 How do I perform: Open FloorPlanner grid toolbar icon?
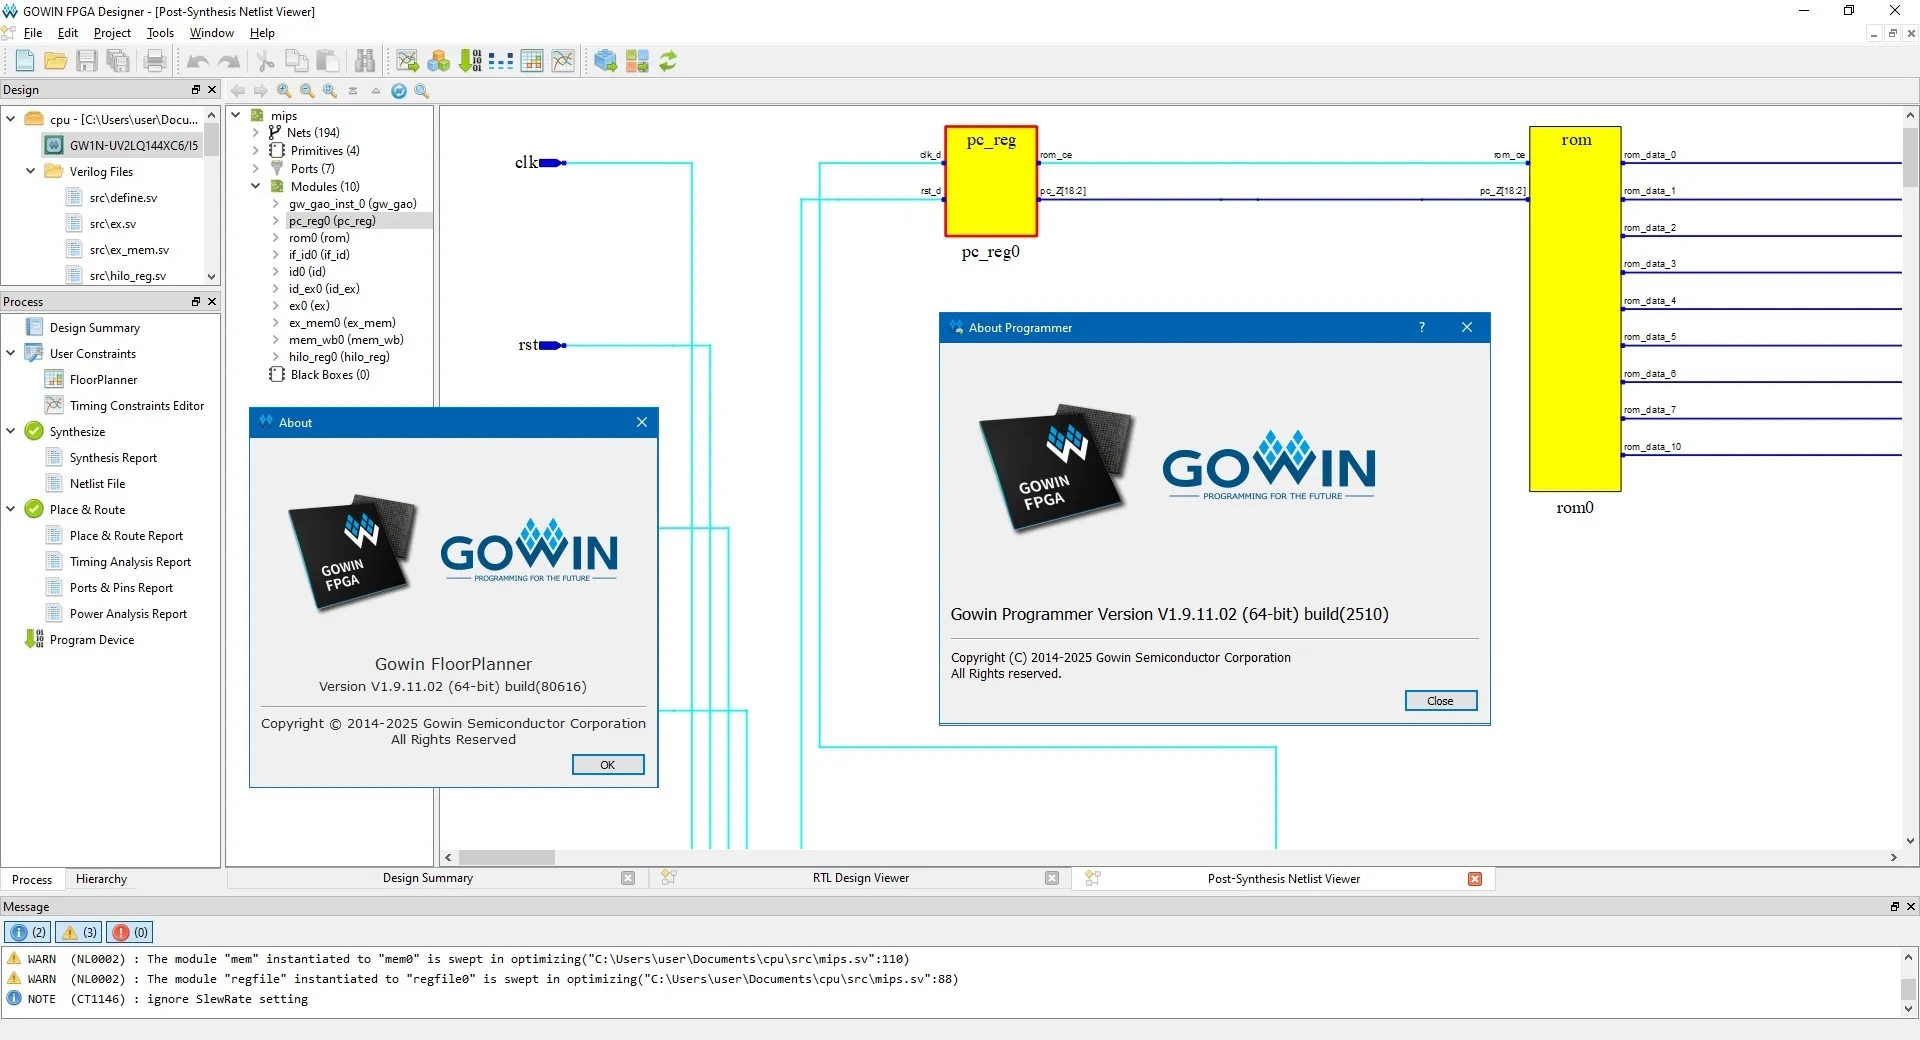click(532, 61)
